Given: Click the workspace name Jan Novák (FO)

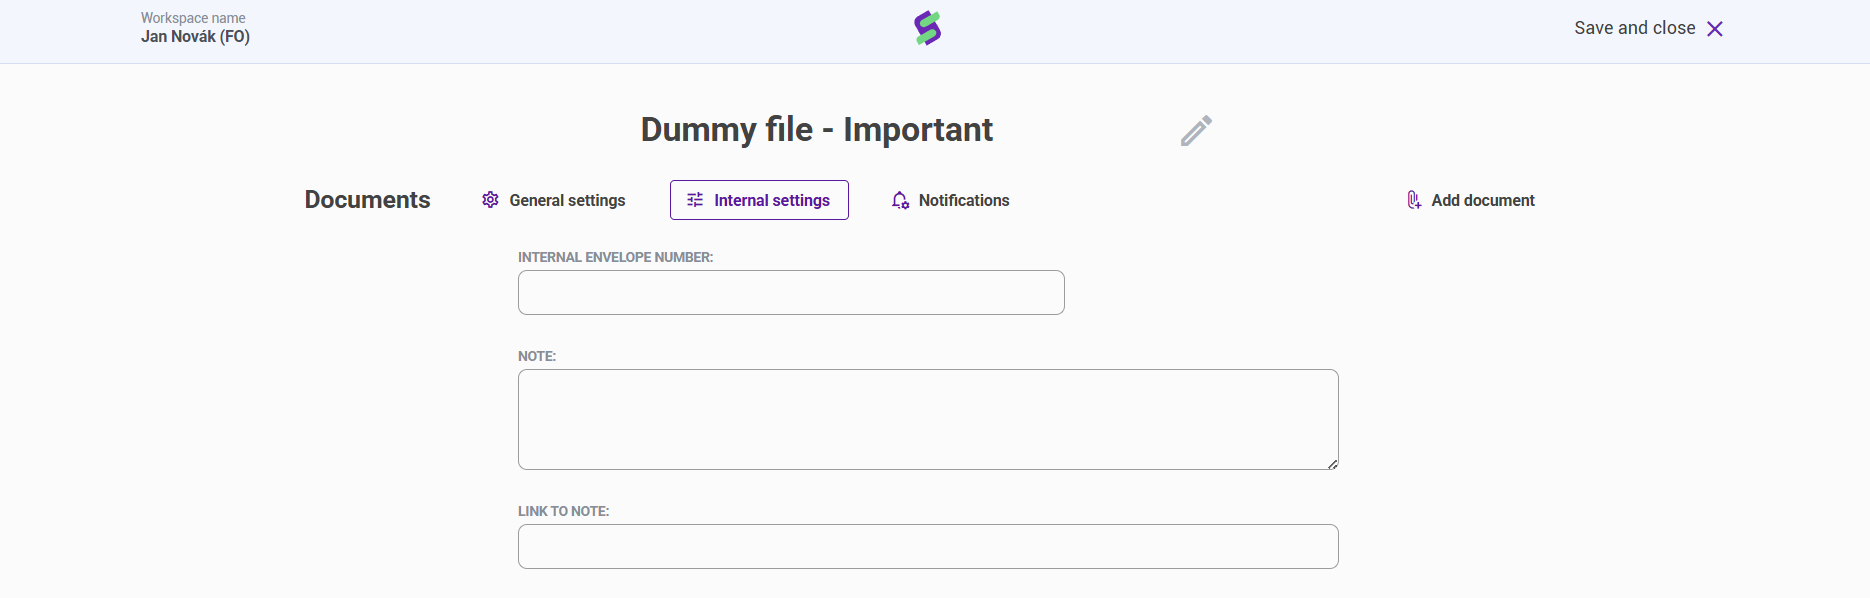Looking at the screenshot, I should click(x=195, y=37).
